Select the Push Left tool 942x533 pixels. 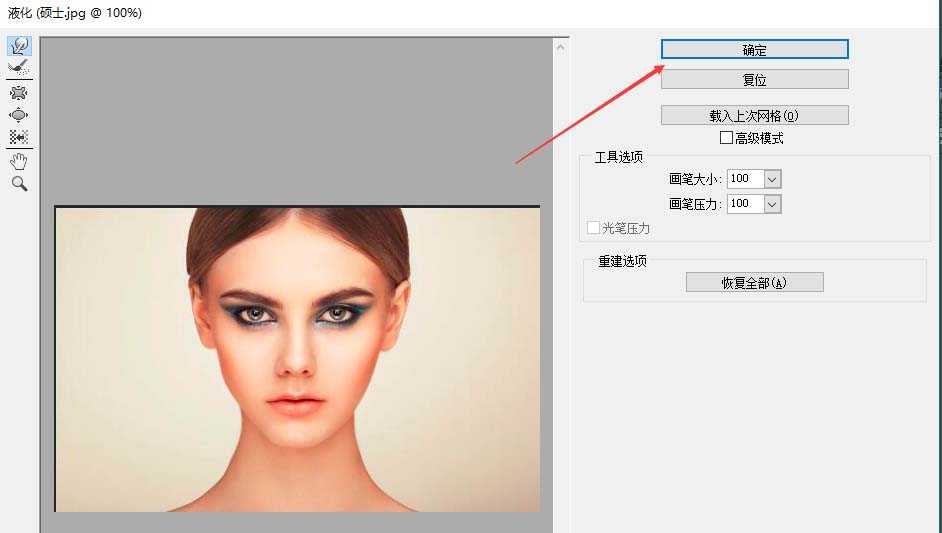(x=19, y=137)
